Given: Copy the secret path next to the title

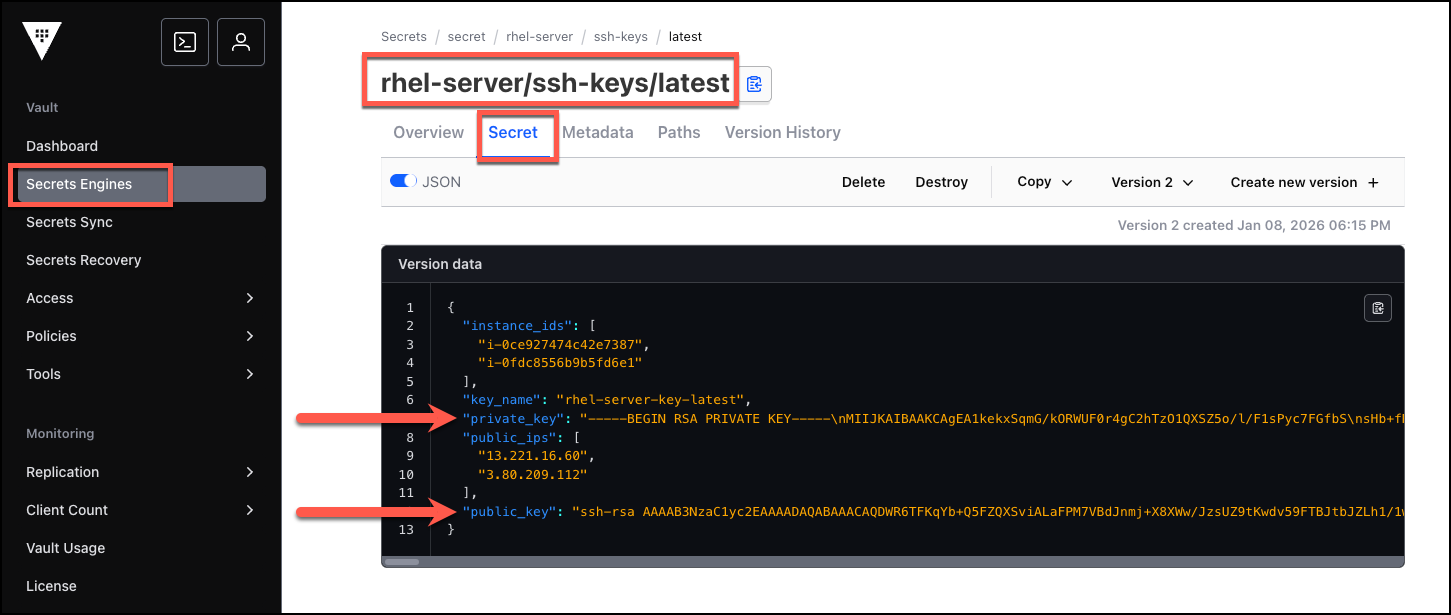Looking at the screenshot, I should point(755,84).
